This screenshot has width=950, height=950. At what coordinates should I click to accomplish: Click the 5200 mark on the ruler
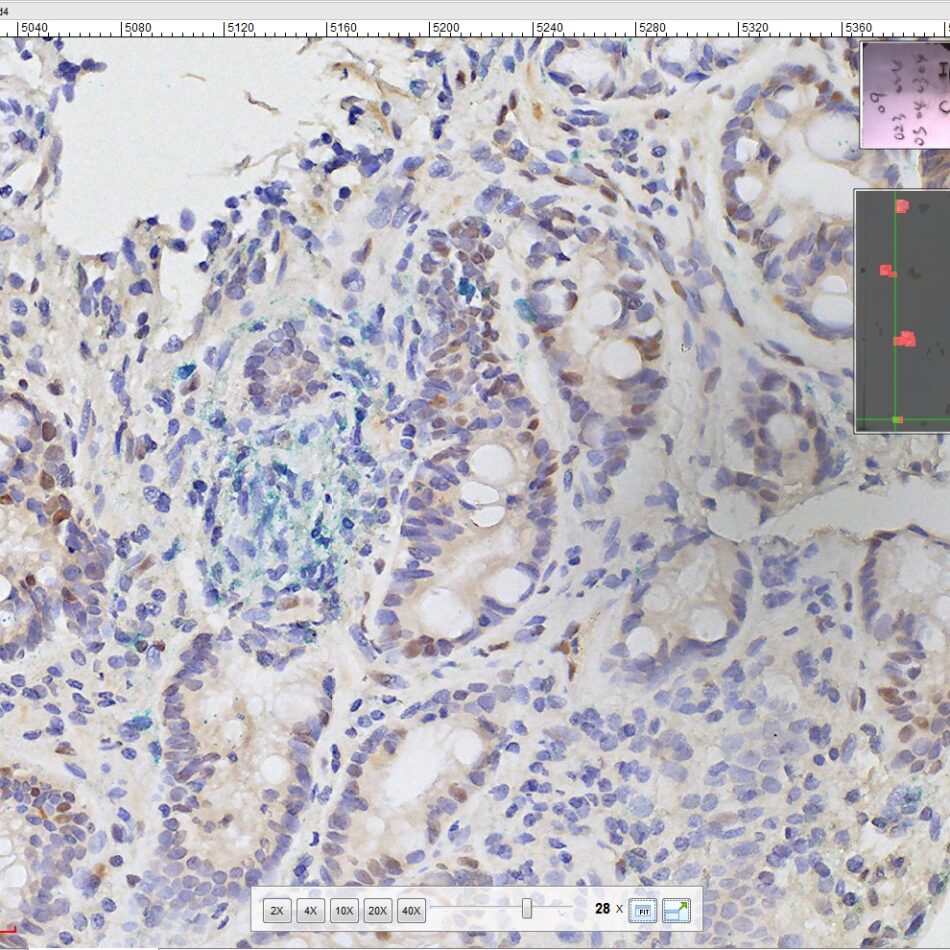point(446,29)
